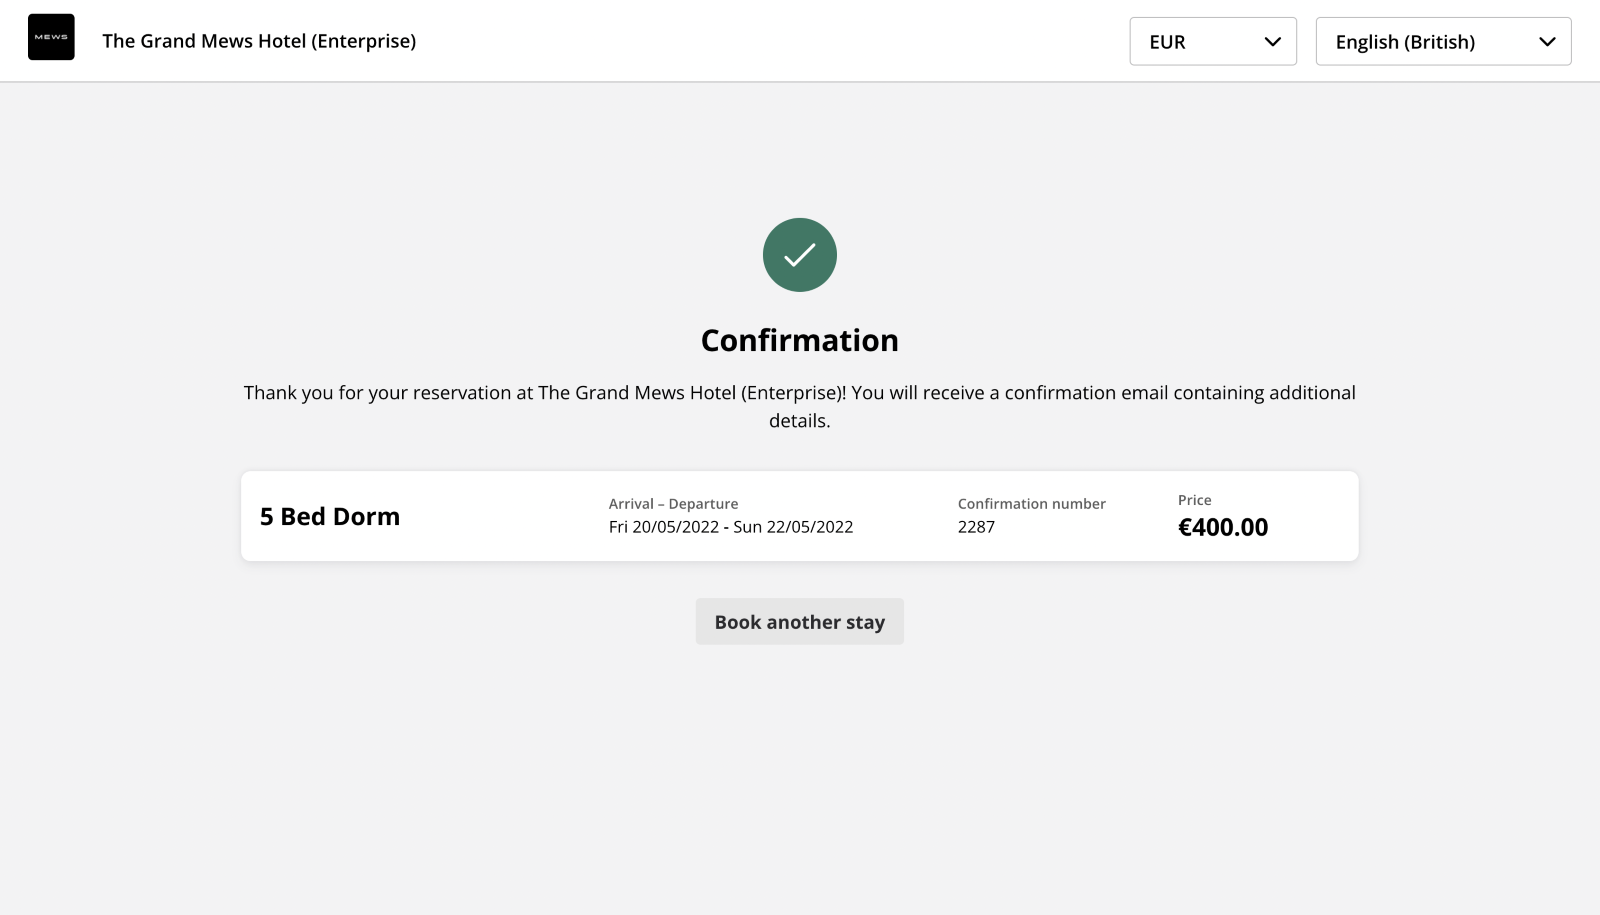This screenshot has height=915, width=1600.
Task: Click the green checkmark confirmation icon
Action: 800,255
